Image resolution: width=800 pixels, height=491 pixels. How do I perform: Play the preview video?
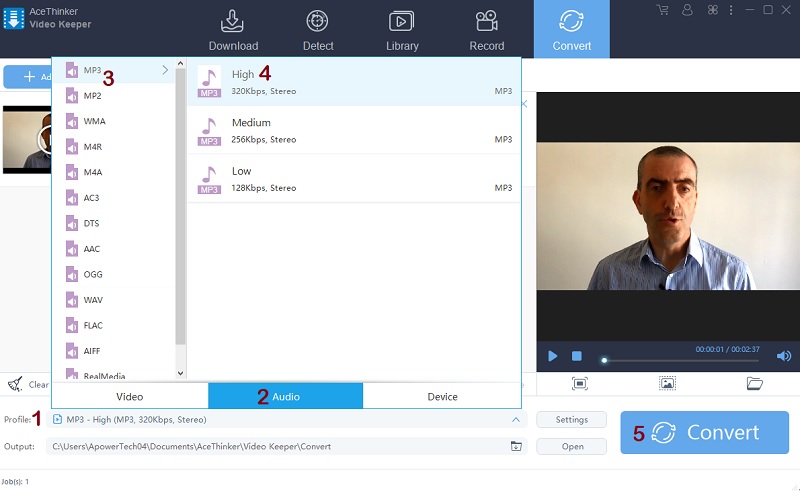click(x=553, y=356)
